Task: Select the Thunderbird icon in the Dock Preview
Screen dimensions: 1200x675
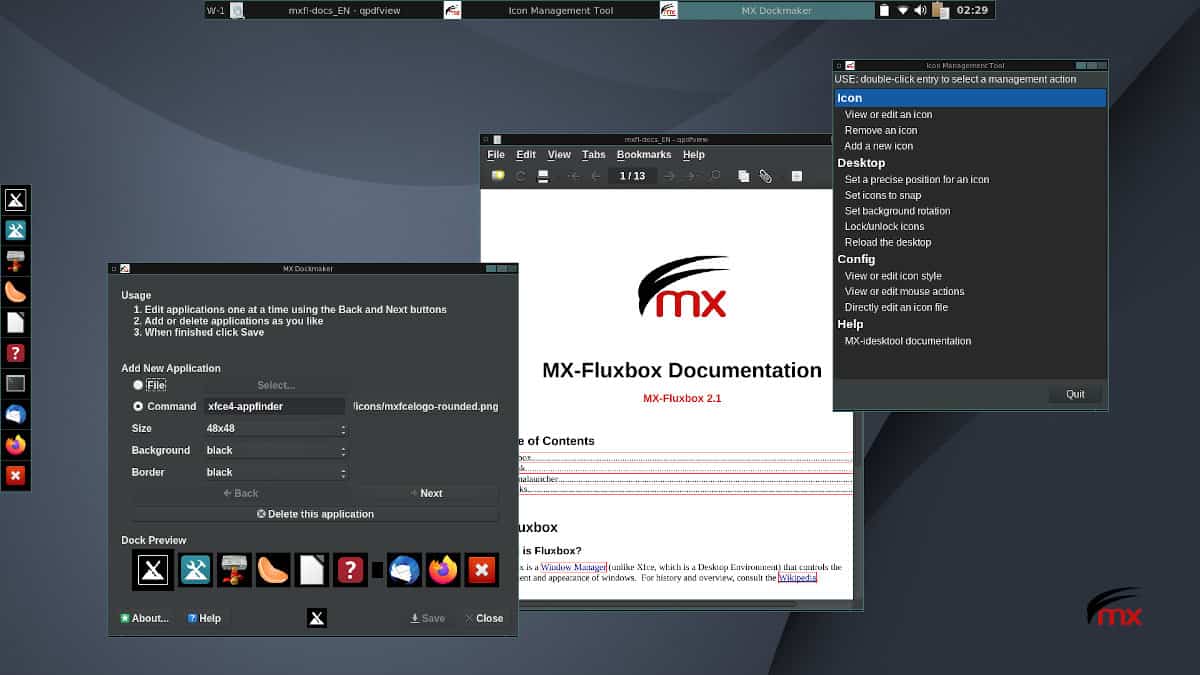Action: click(404, 570)
